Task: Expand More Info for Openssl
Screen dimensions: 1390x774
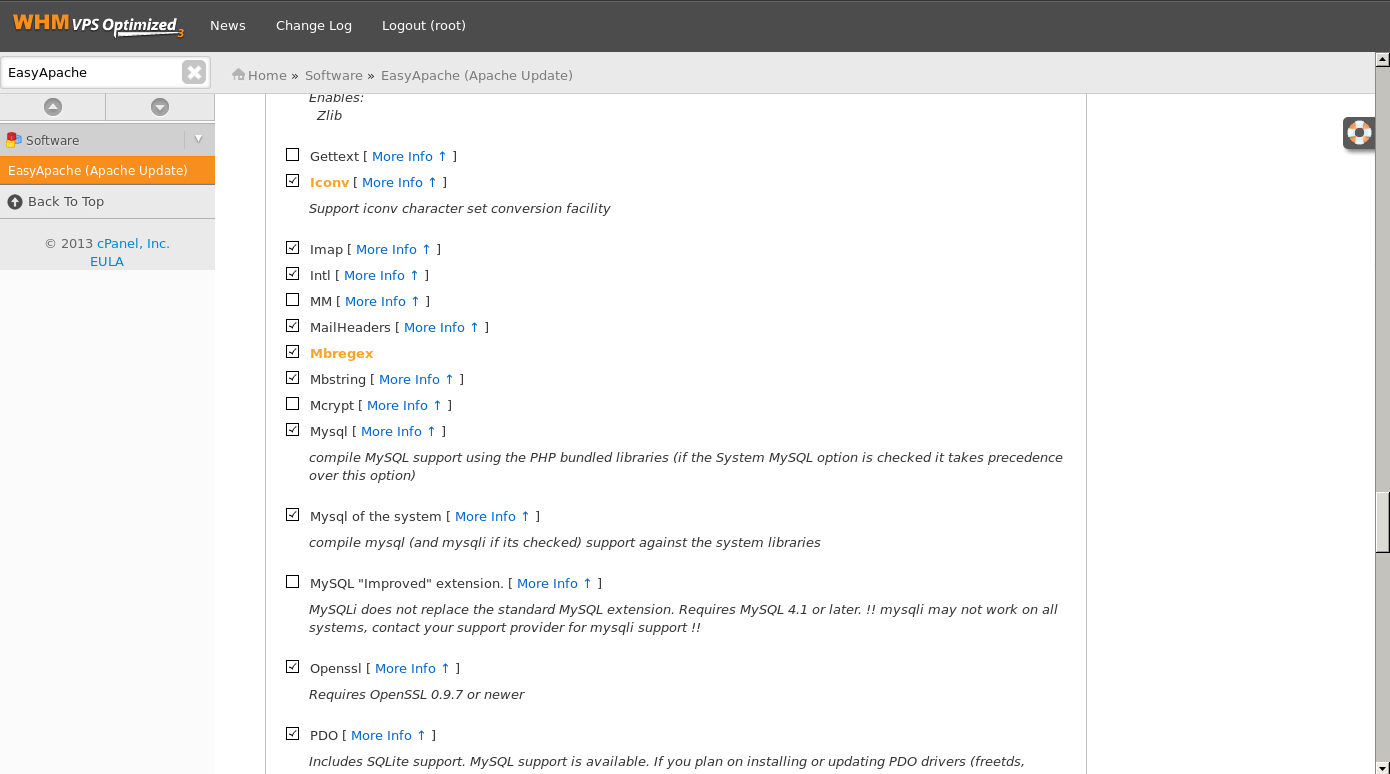Action: pos(412,668)
